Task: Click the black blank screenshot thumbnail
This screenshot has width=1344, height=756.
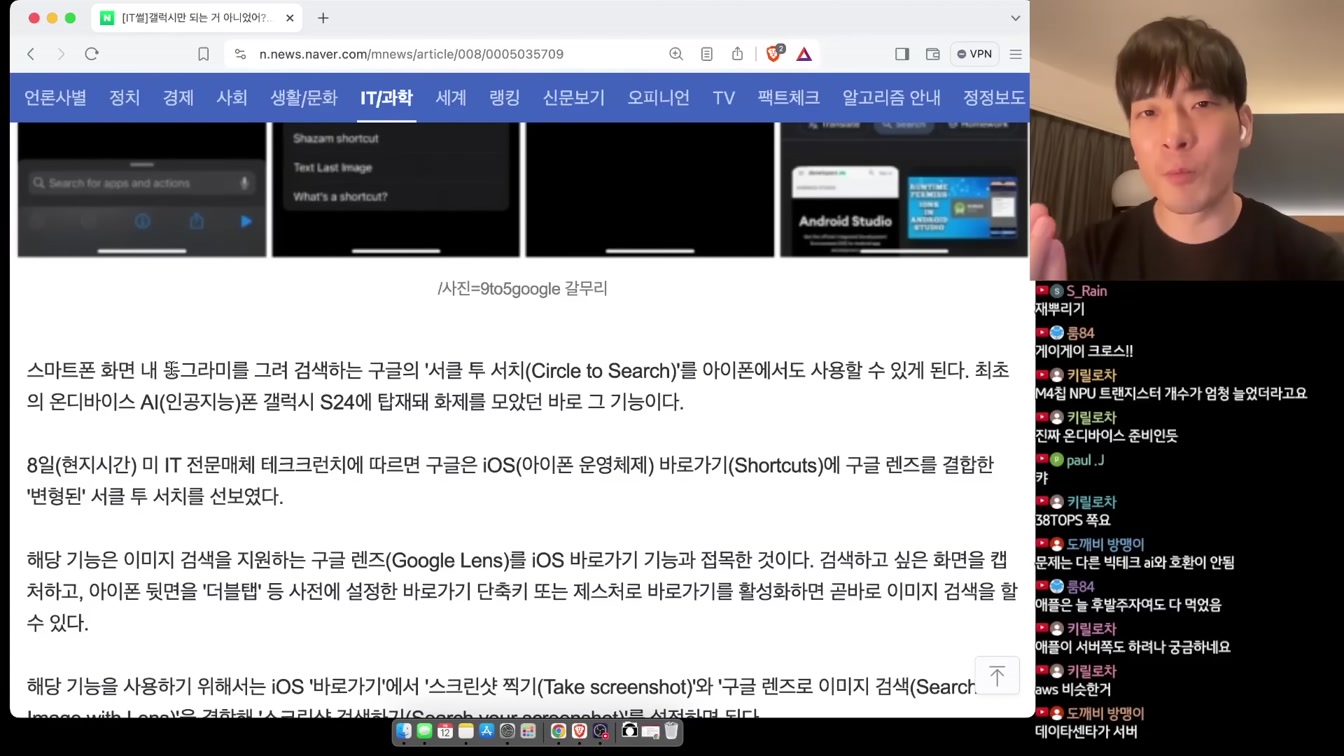Action: (650, 189)
